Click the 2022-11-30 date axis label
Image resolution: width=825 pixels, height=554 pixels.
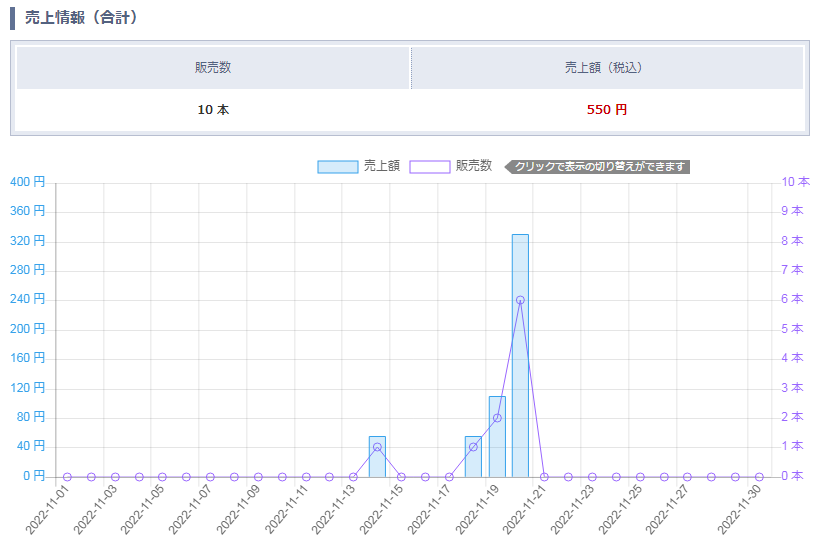[739, 510]
